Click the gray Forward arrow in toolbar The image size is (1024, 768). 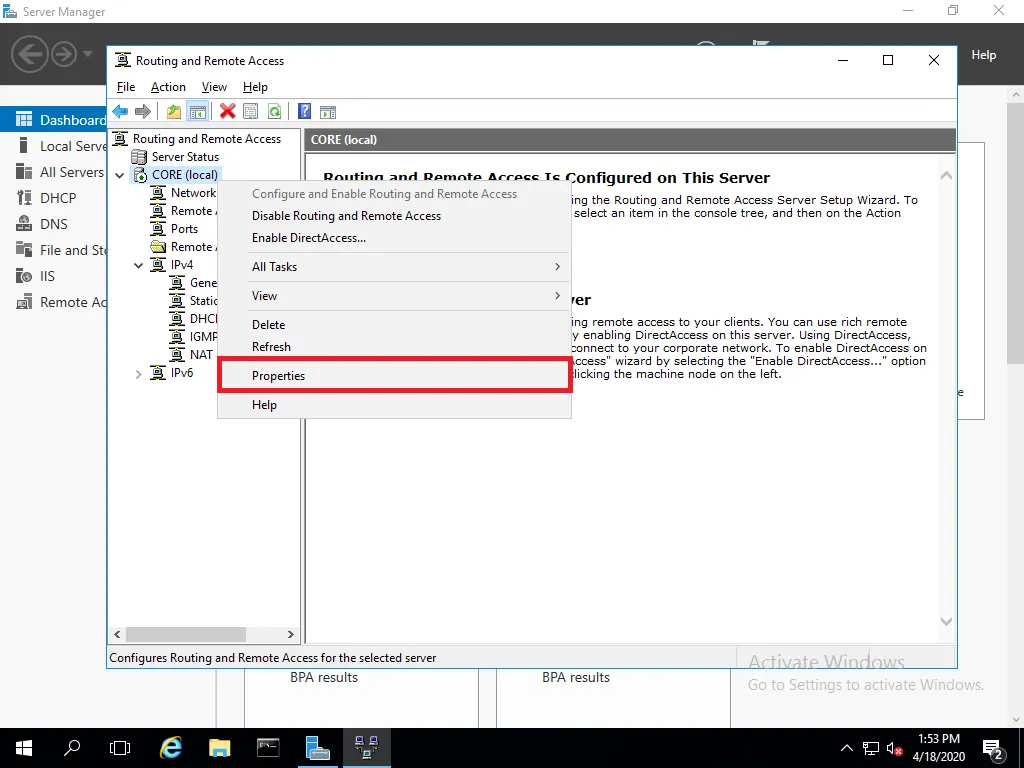coord(142,112)
